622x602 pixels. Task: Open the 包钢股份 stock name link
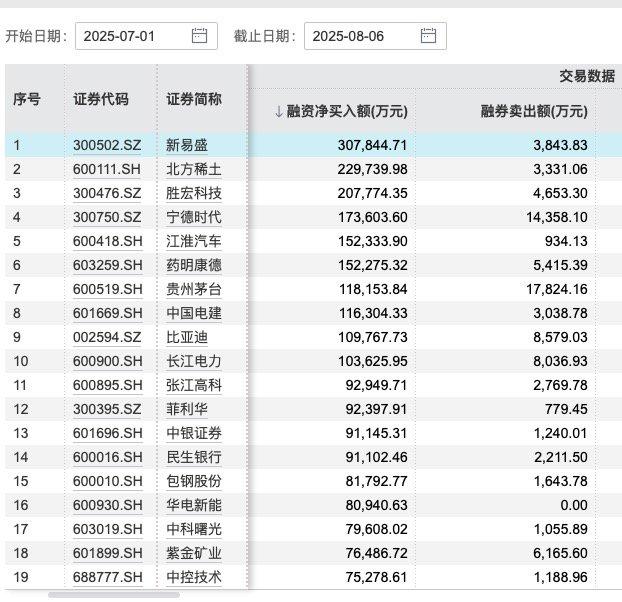click(194, 481)
